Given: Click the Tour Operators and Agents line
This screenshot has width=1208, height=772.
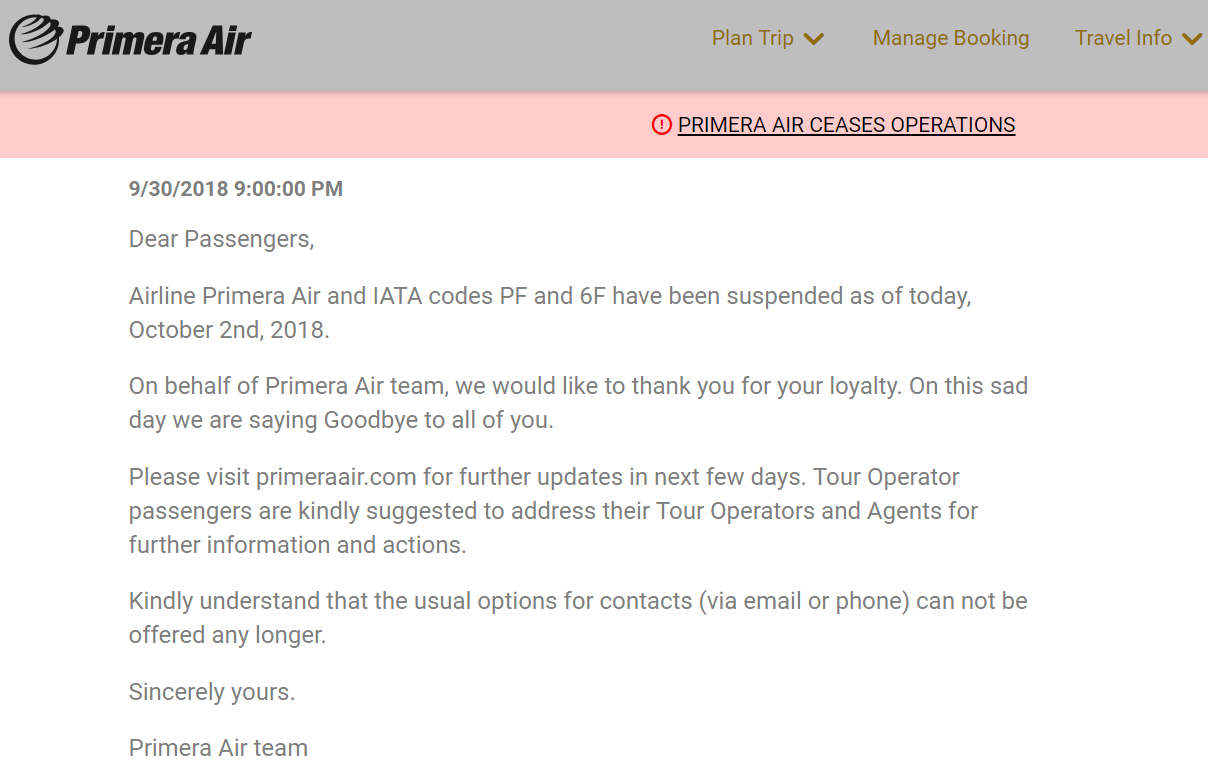Looking at the screenshot, I should point(553,511).
